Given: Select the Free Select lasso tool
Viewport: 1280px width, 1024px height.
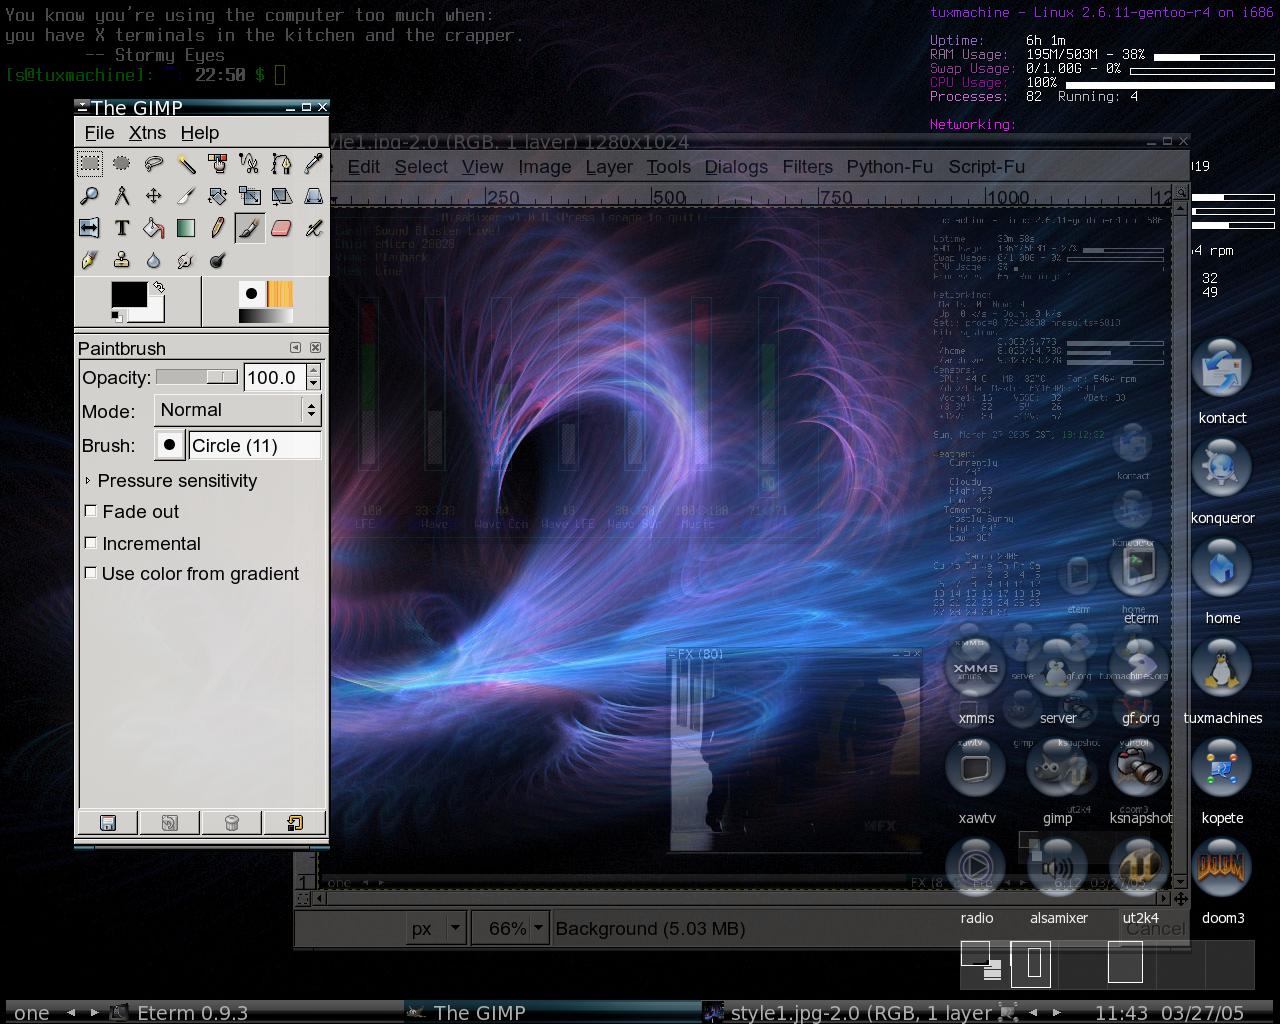Looking at the screenshot, I should tap(154, 164).
